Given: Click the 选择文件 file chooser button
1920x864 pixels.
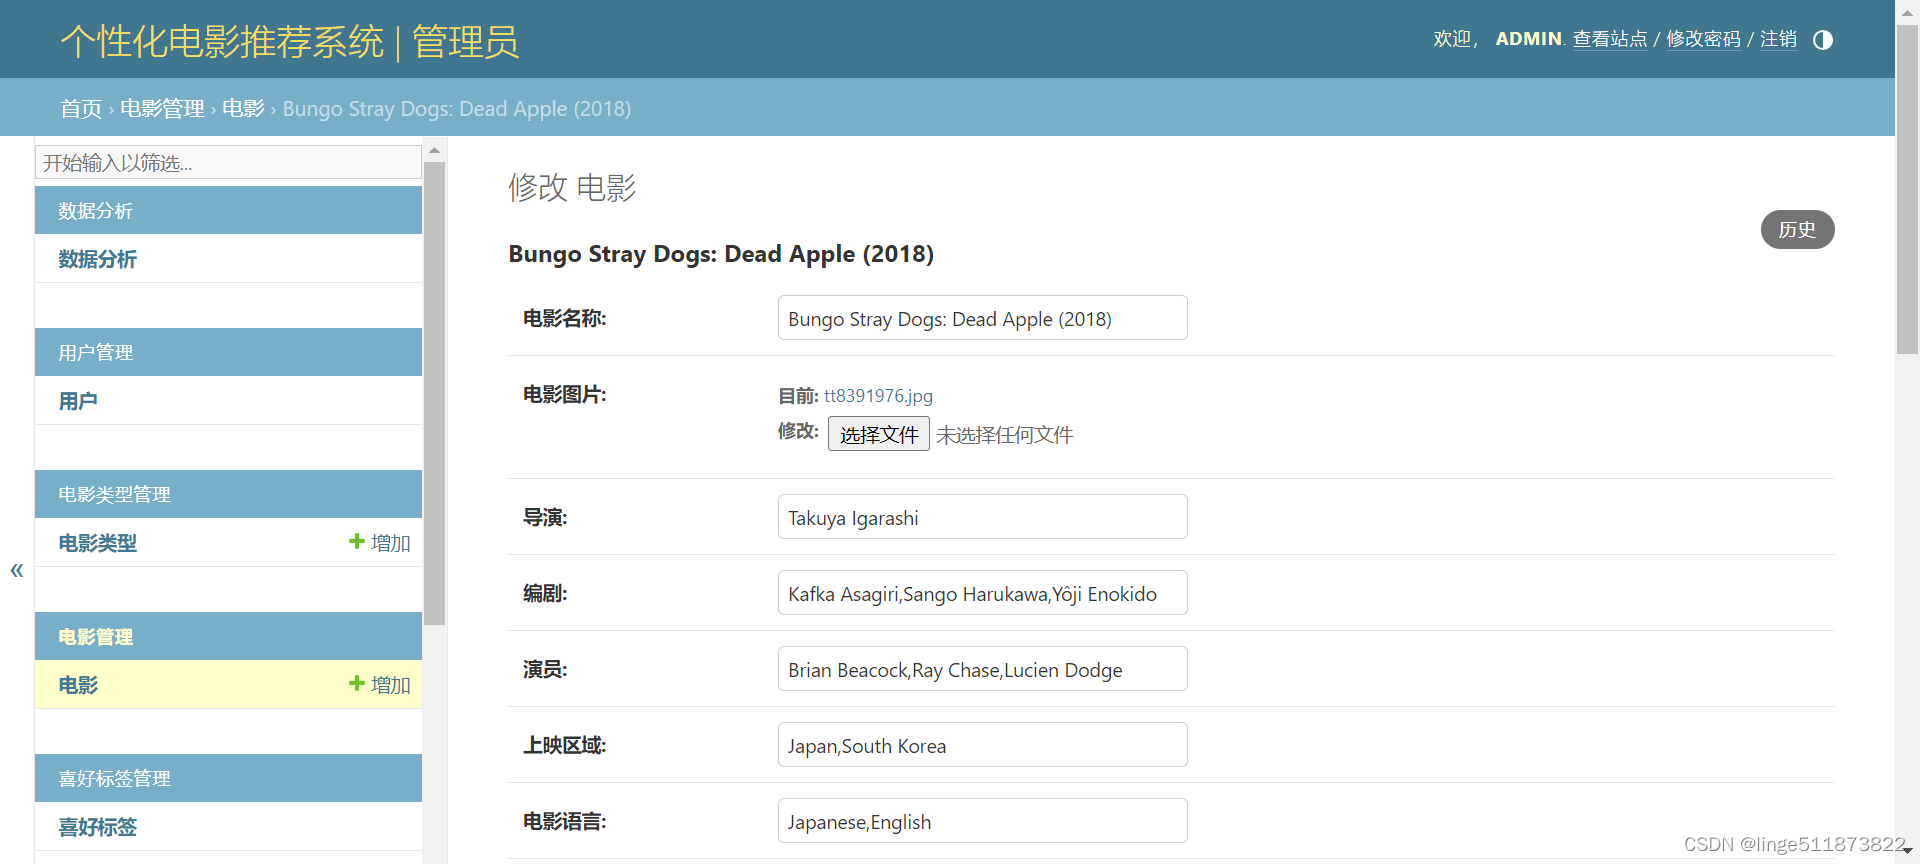Looking at the screenshot, I should 878,434.
